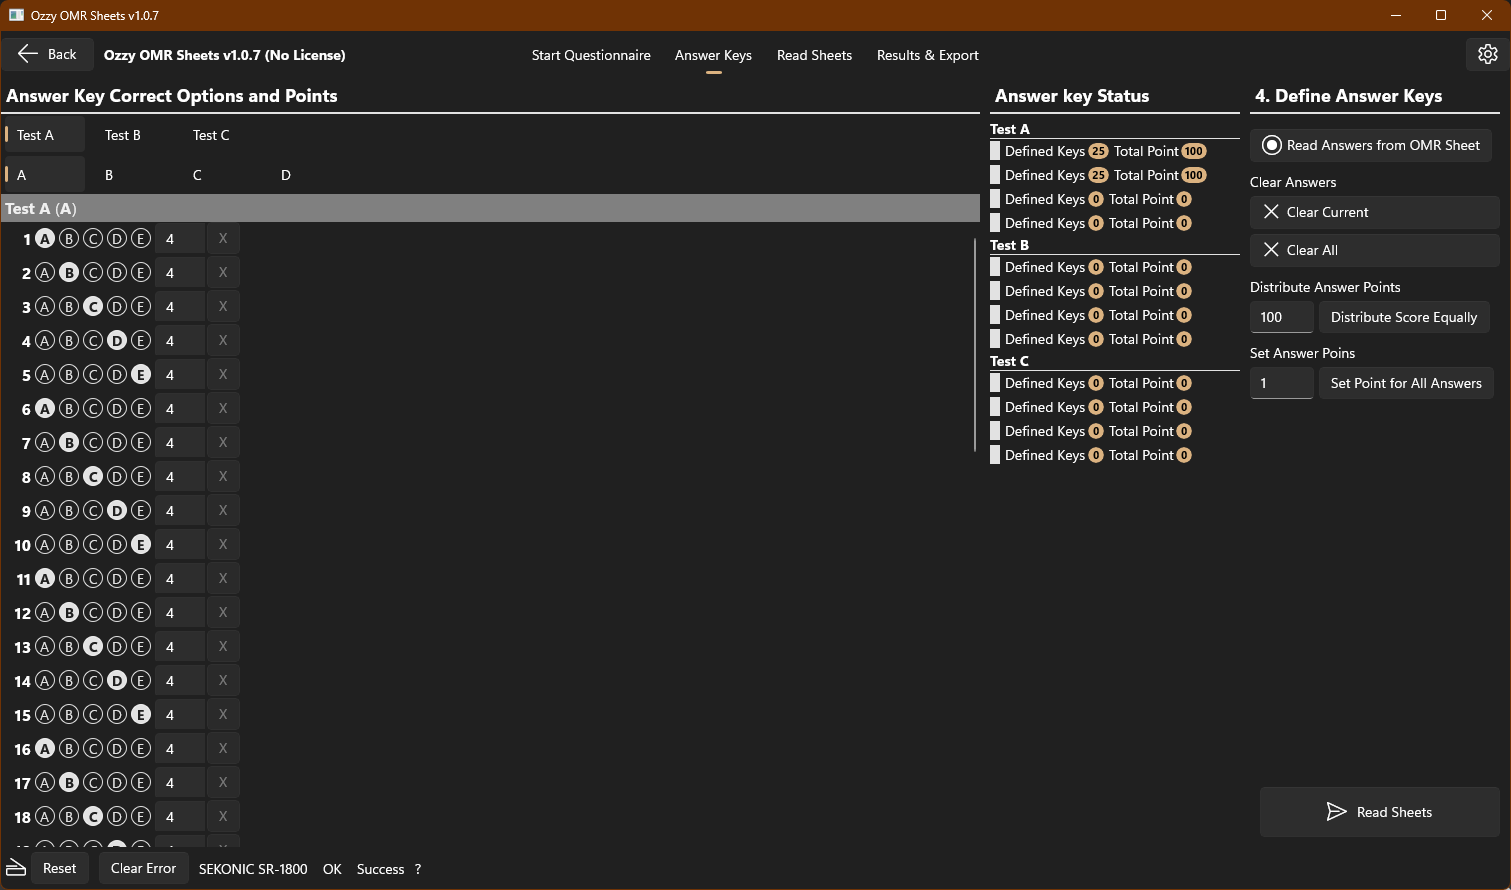Click the X clear icon beside question 10

pos(222,544)
